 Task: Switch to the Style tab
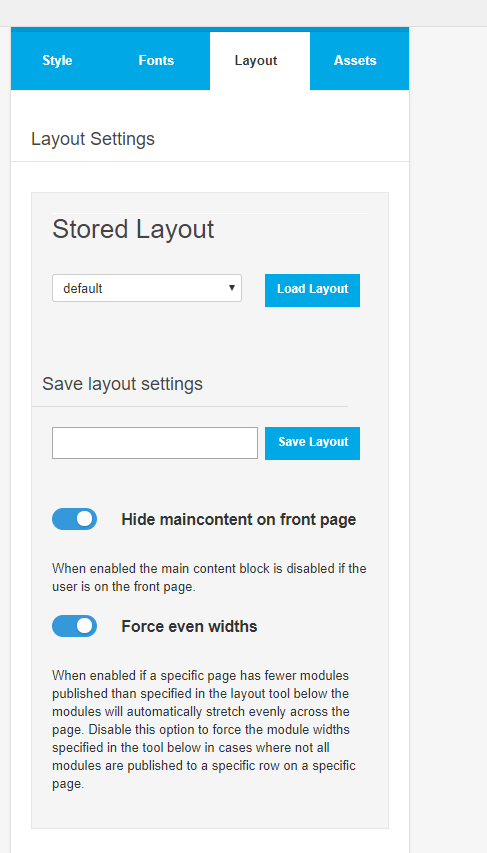click(x=57, y=60)
